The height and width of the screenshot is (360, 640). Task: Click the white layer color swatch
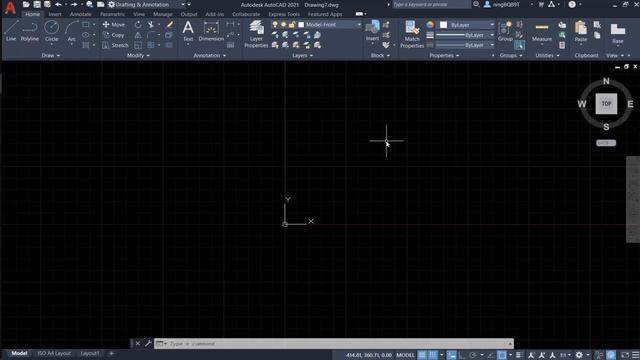pos(301,24)
